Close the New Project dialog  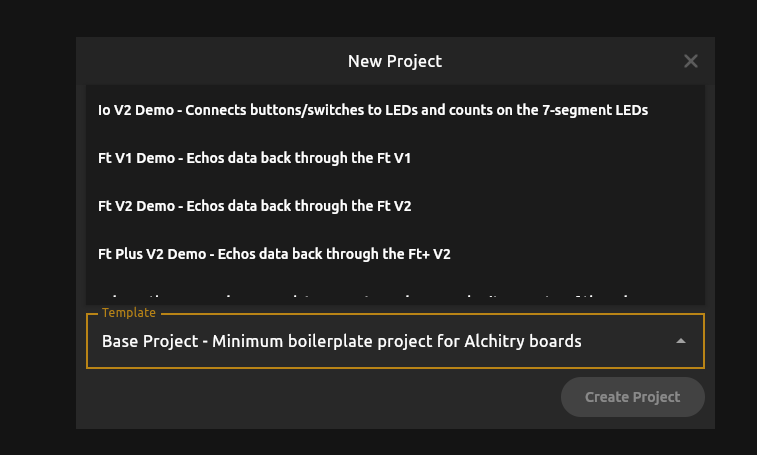point(690,61)
